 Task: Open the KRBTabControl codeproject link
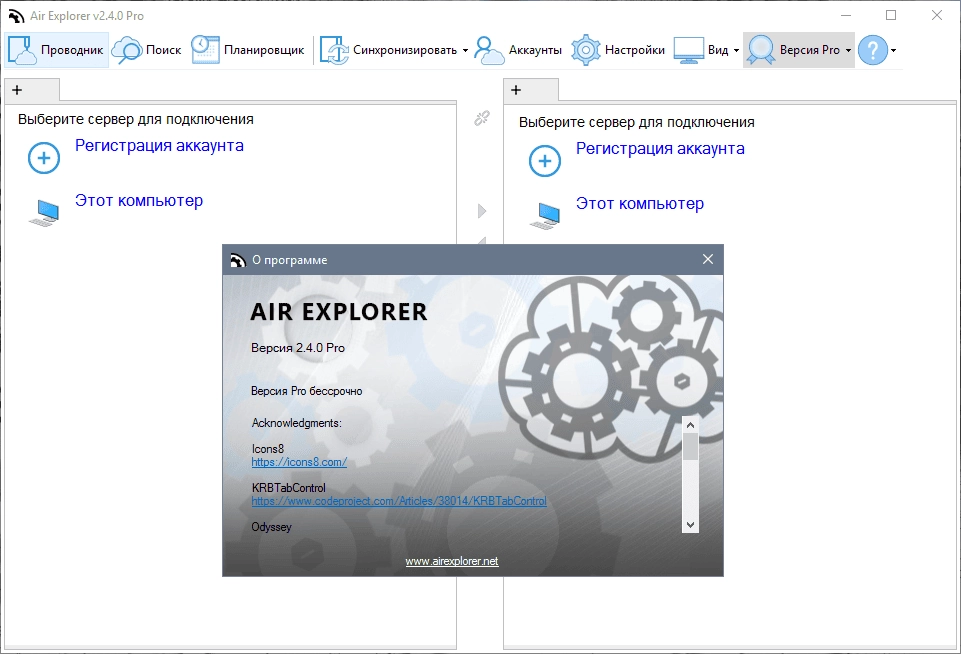click(x=399, y=501)
